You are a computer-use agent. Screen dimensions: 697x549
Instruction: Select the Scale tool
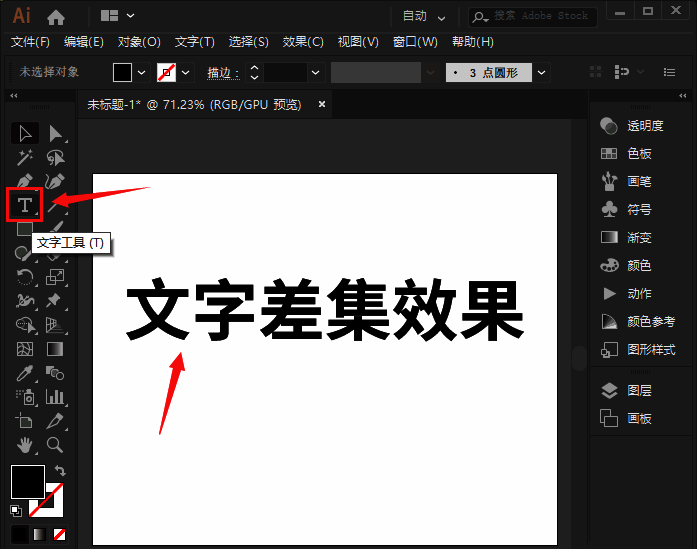click(x=55, y=277)
